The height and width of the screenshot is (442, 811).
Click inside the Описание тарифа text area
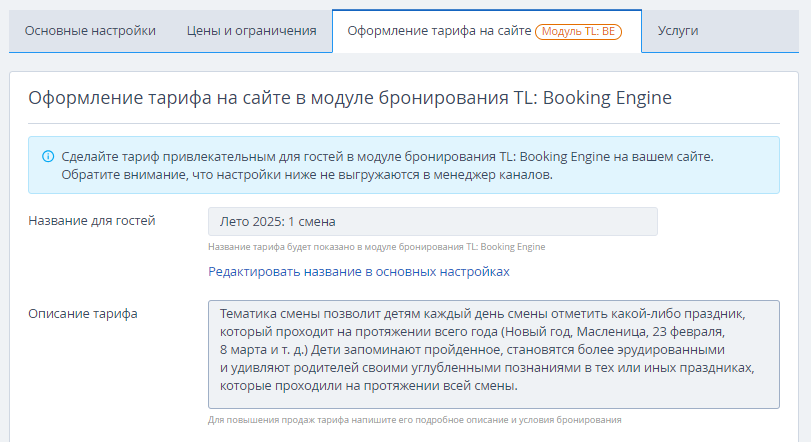[493, 354]
